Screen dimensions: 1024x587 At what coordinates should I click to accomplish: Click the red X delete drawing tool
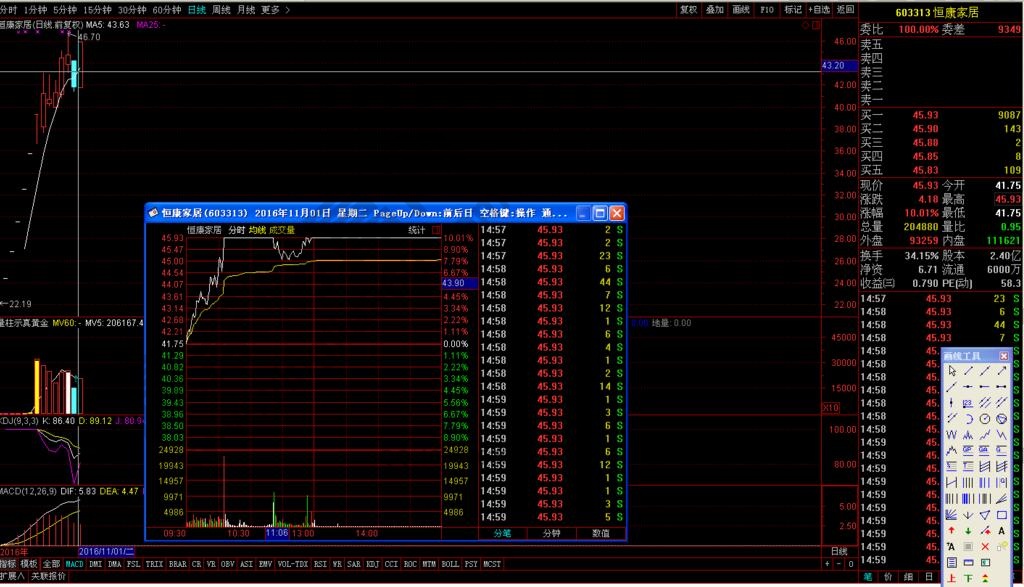[x=986, y=546]
